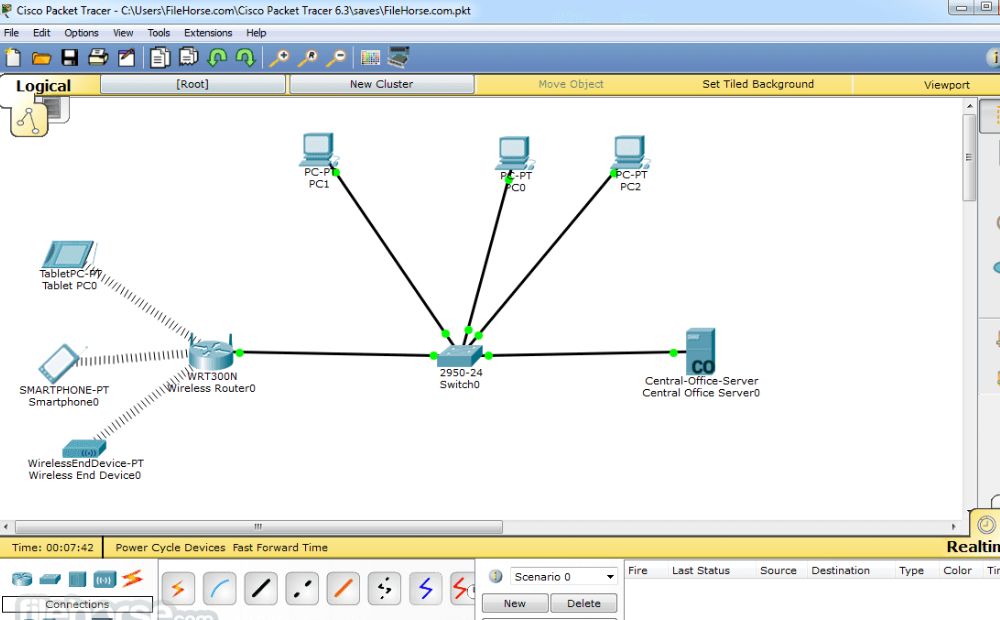Open the custom devices dialog icon

pos(399,57)
